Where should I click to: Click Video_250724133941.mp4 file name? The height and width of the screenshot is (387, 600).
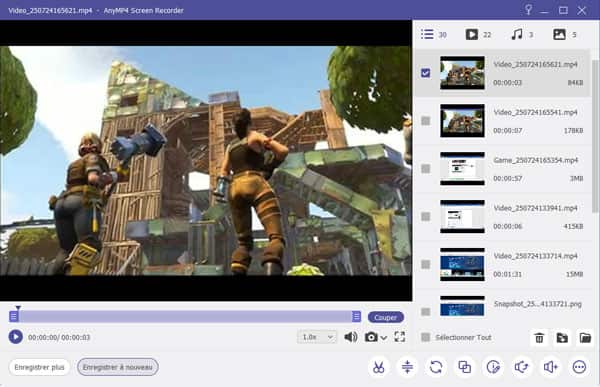[535, 208]
